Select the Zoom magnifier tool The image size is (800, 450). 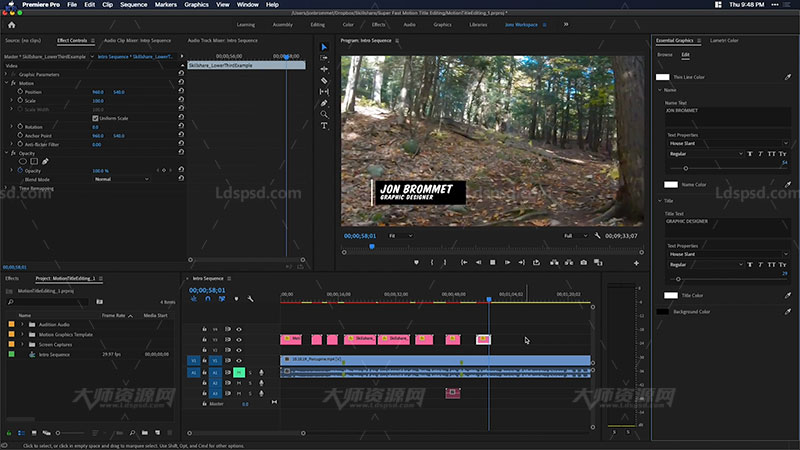coord(324,114)
